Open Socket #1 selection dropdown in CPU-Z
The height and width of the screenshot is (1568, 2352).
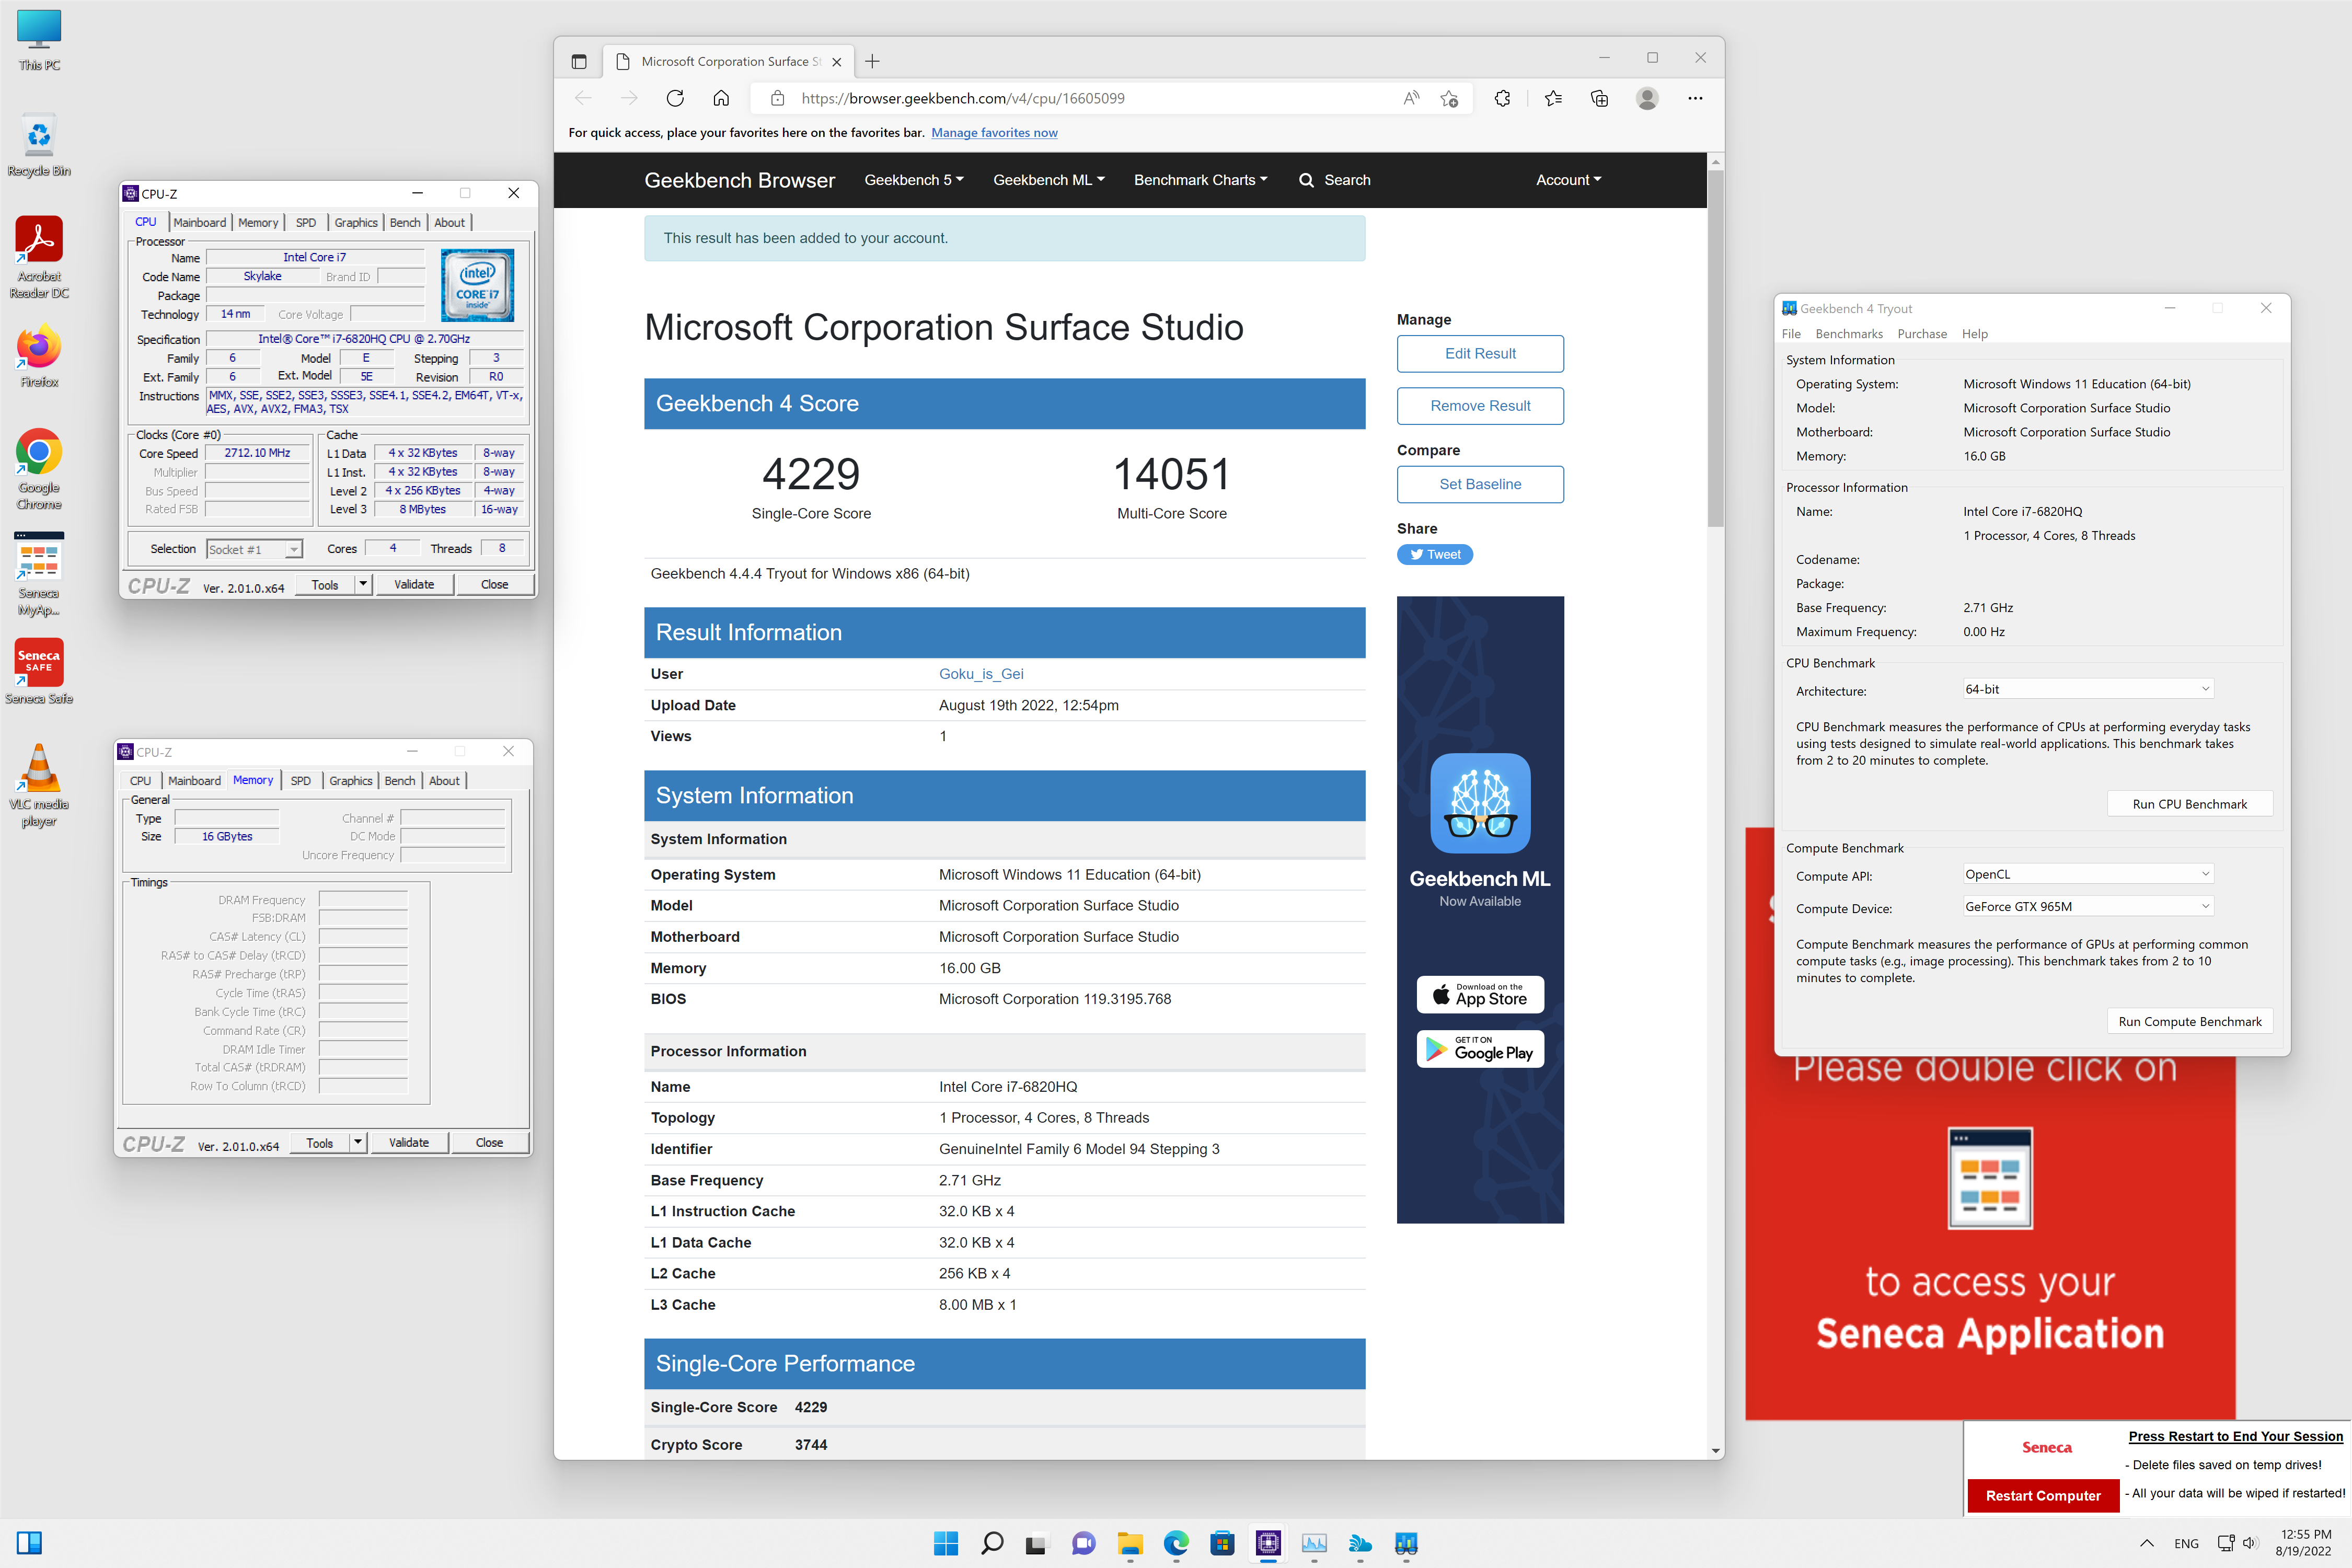click(x=255, y=549)
